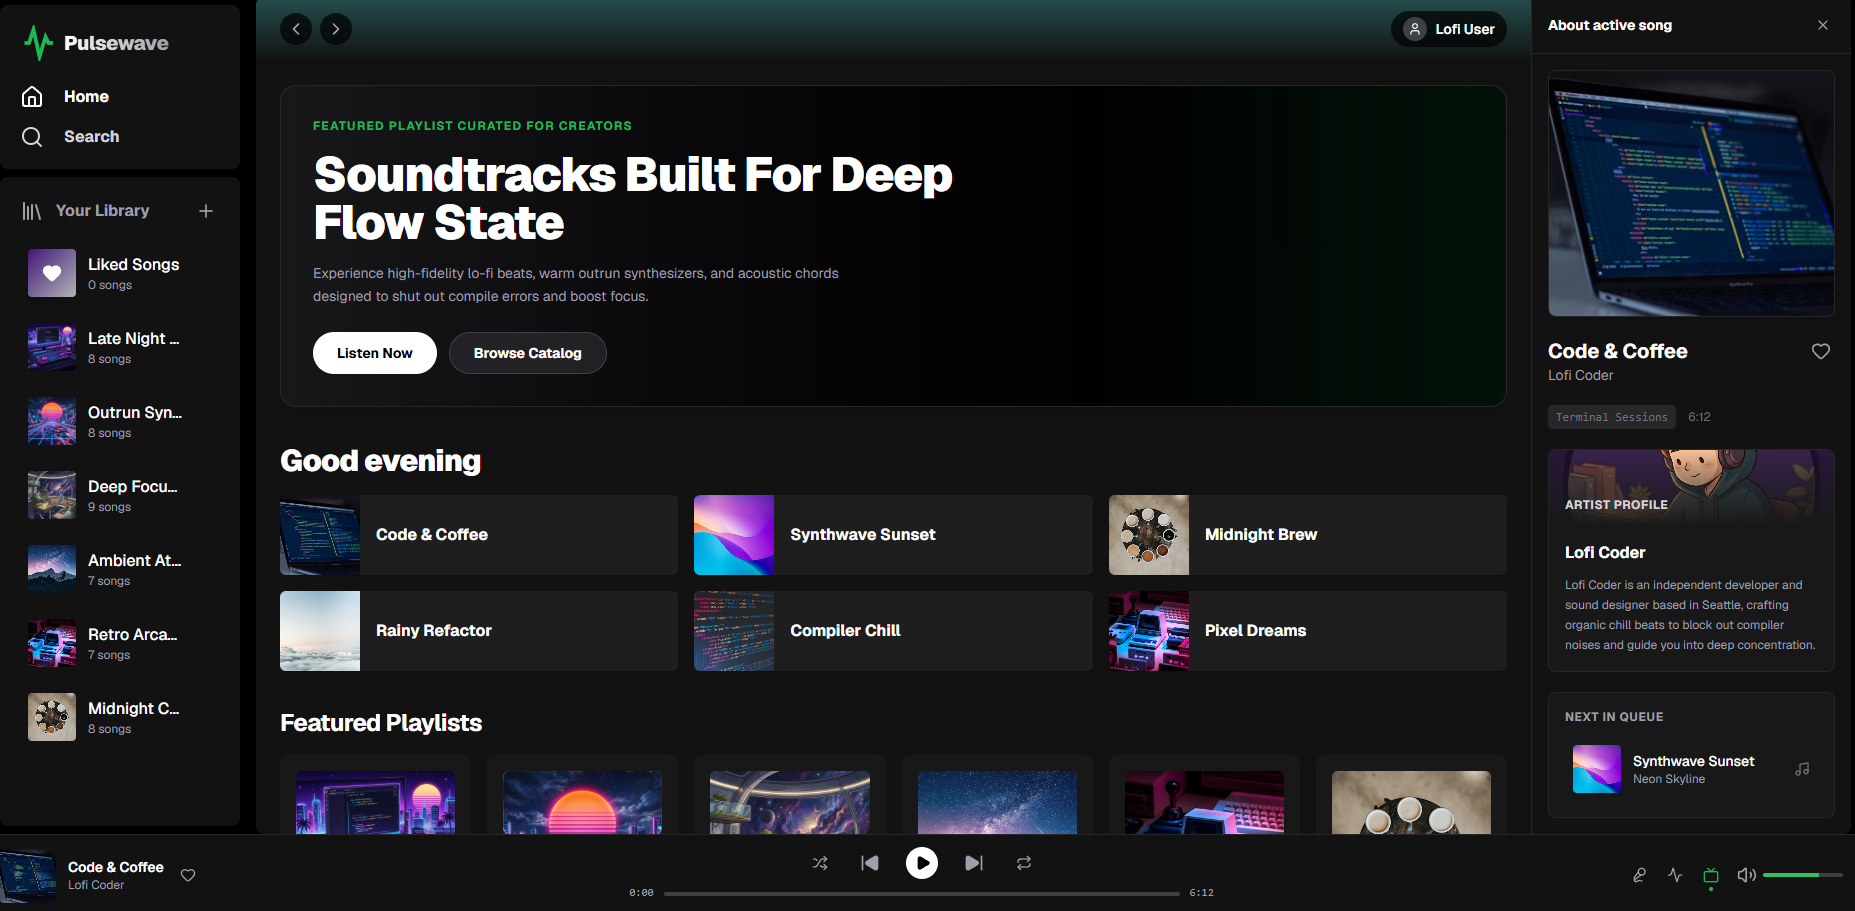
Task: Collapse Your Library with the library icon
Action: coord(32,211)
